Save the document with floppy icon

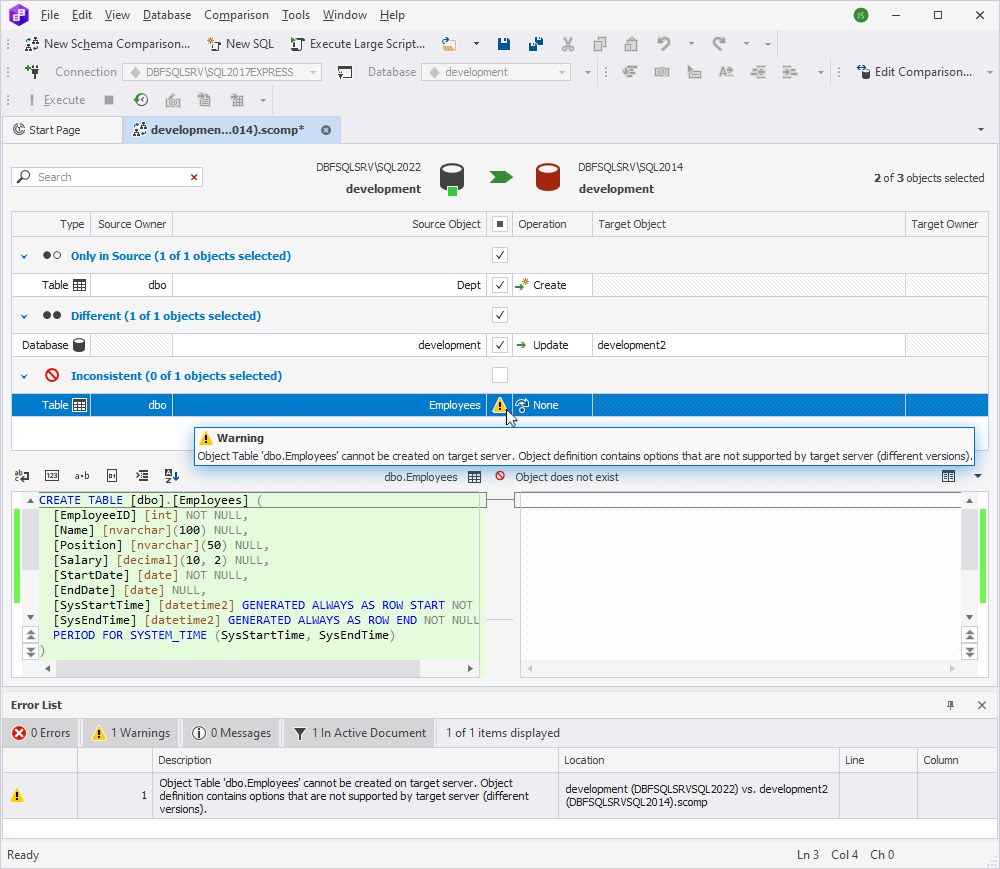tap(504, 44)
